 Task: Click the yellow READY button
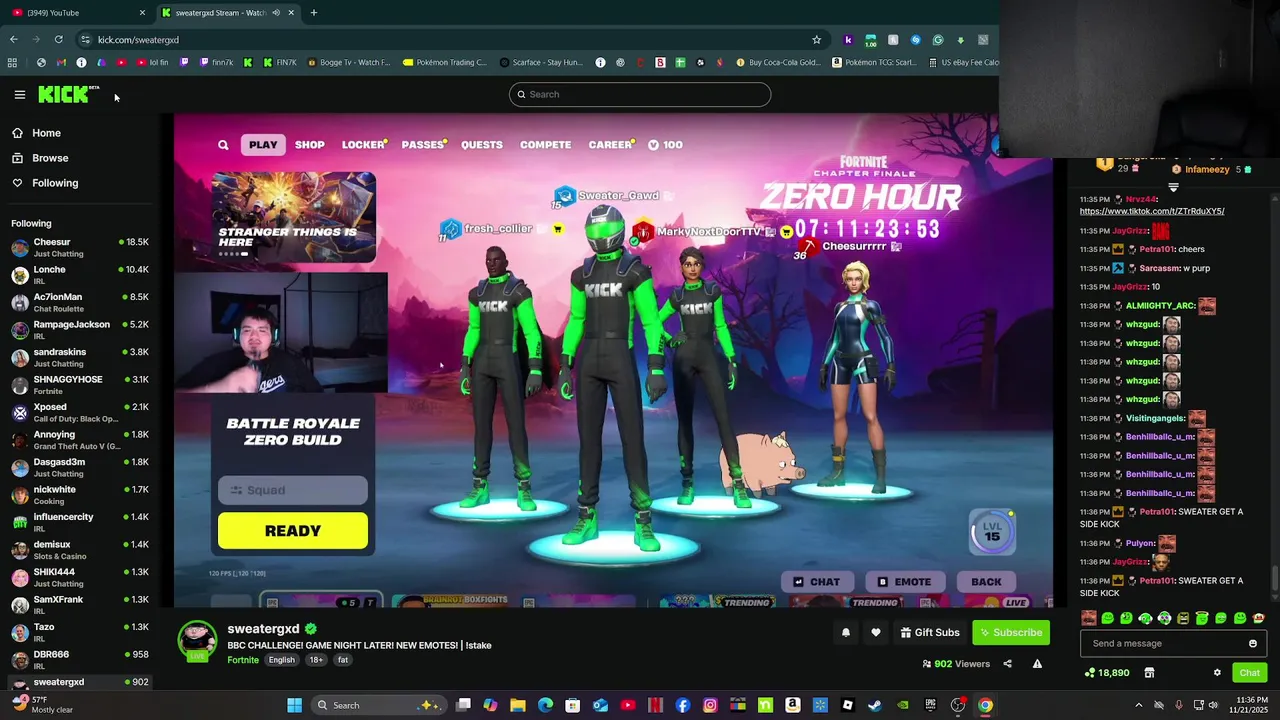coord(293,531)
